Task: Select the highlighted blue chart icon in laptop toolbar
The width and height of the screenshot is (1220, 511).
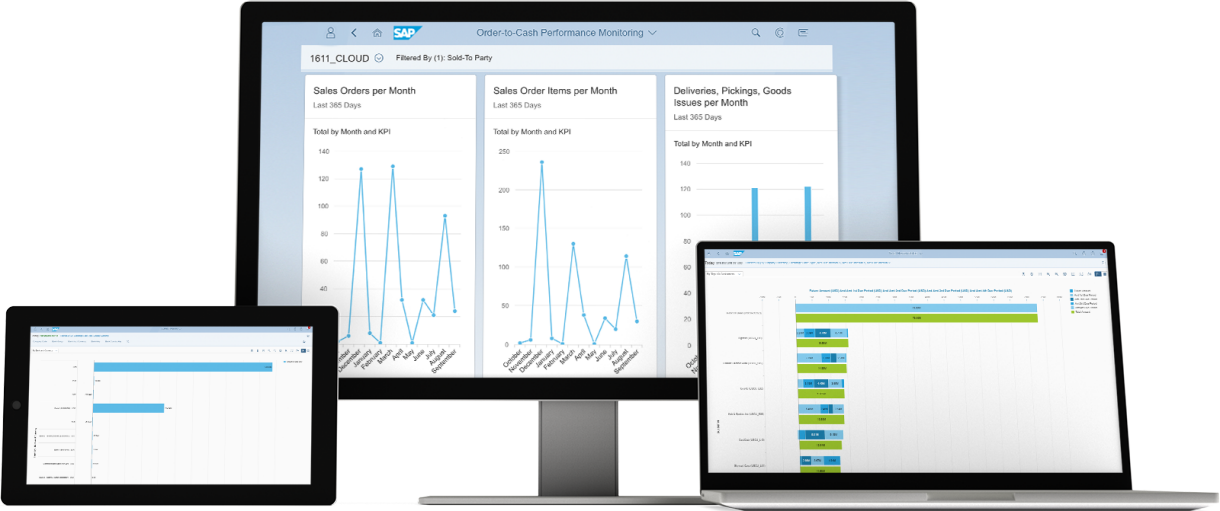Action: click(x=1097, y=273)
